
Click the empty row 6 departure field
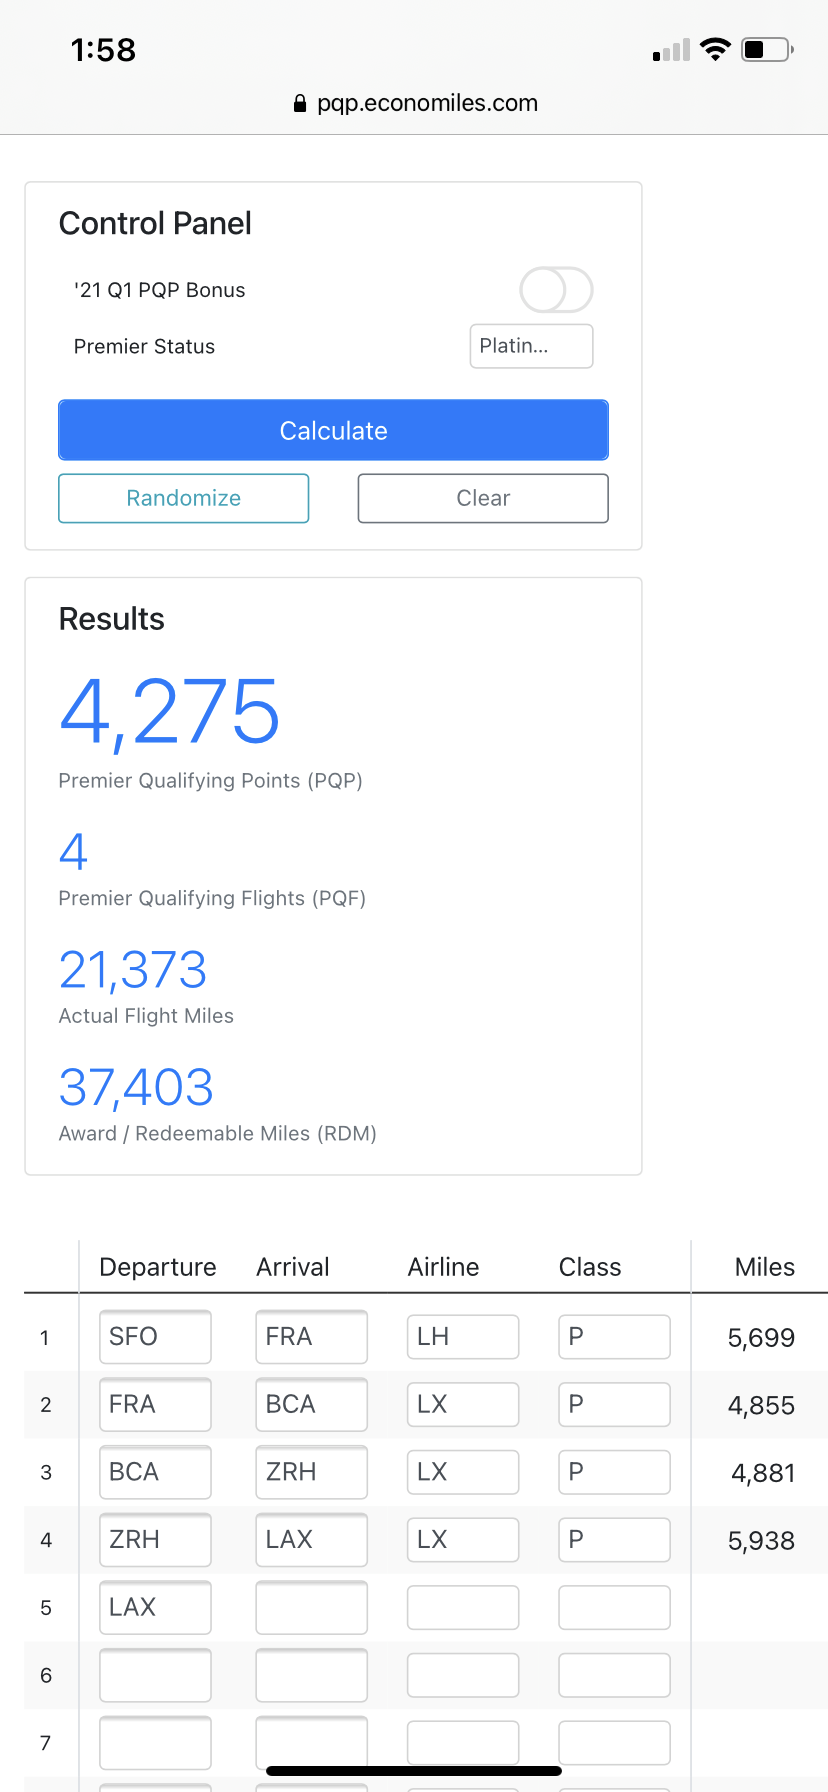155,1675
